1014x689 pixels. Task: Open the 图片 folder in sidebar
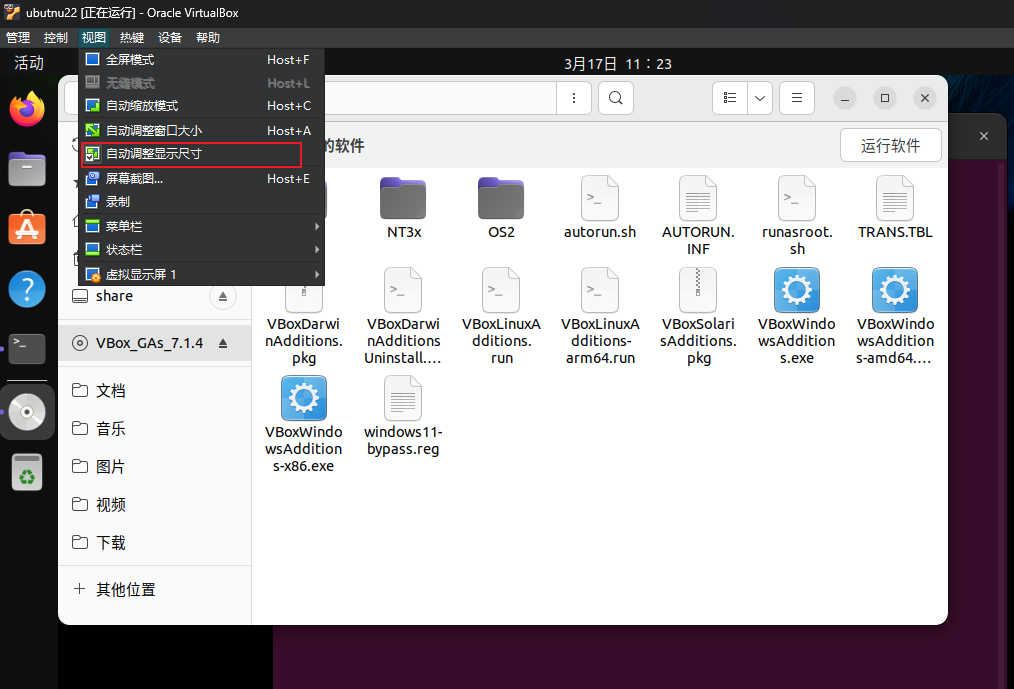click(x=155, y=466)
